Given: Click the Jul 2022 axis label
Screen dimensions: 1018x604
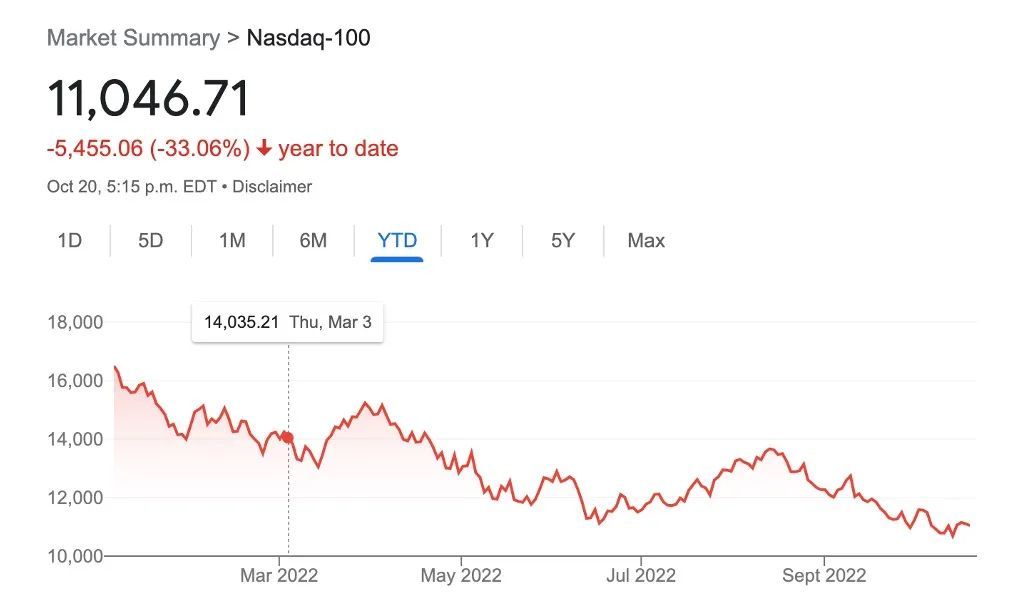Looking at the screenshot, I should (640, 576).
